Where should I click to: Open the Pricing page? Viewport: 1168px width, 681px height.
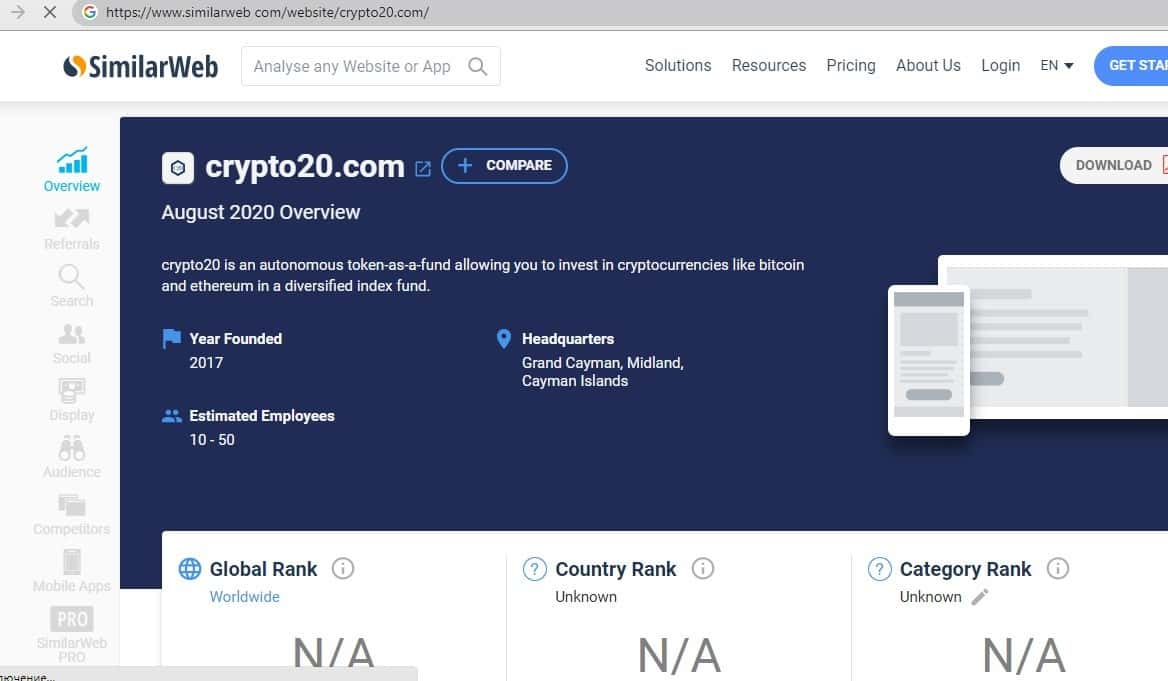pos(850,66)
